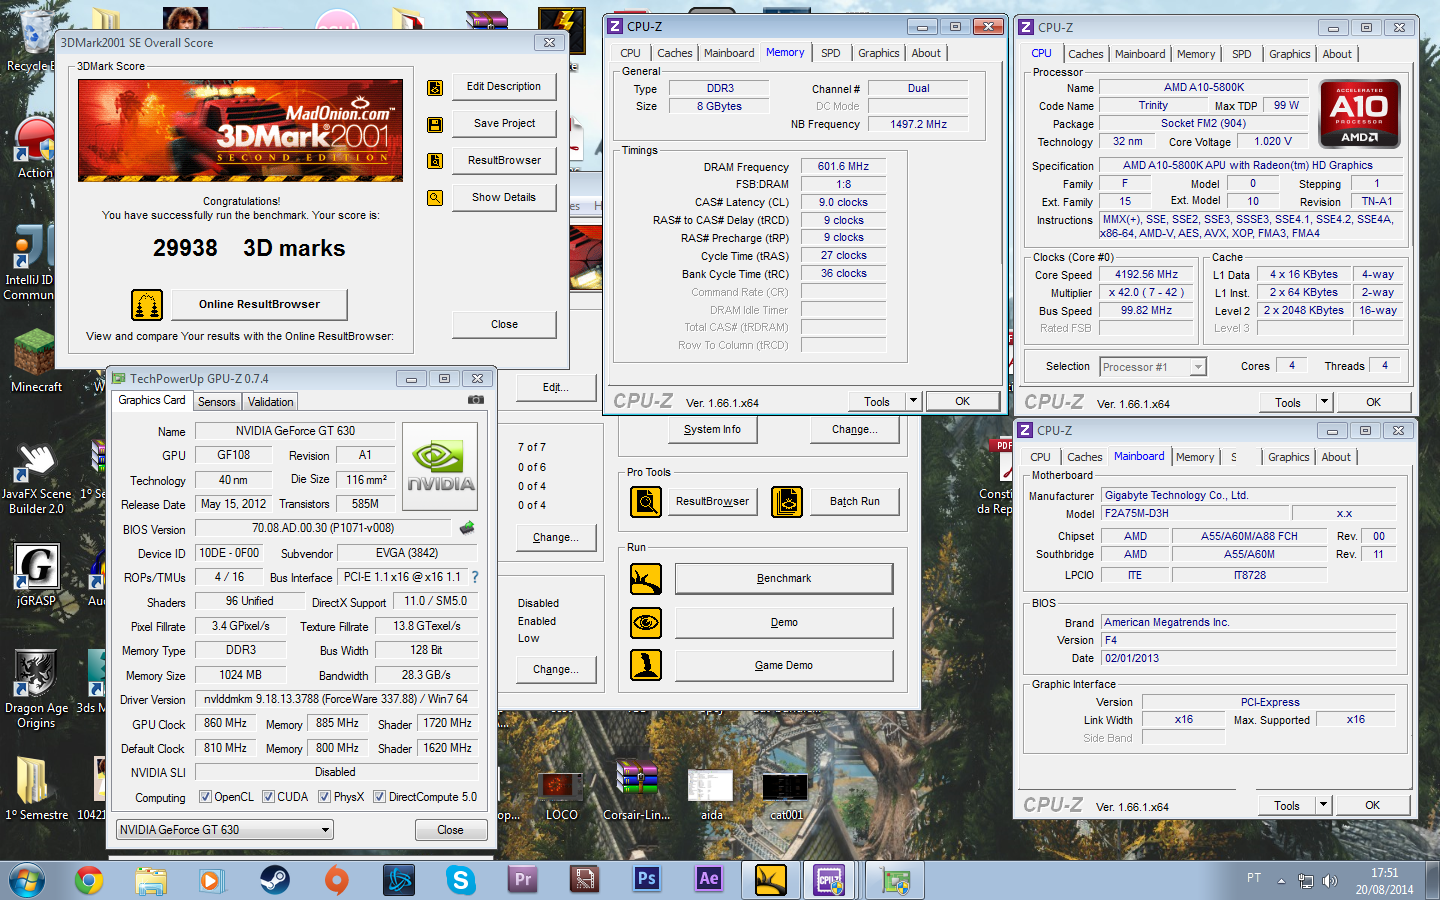Click OK in CPU-Z Memory window
1440x900 pixels.
[x=962, y=401]
